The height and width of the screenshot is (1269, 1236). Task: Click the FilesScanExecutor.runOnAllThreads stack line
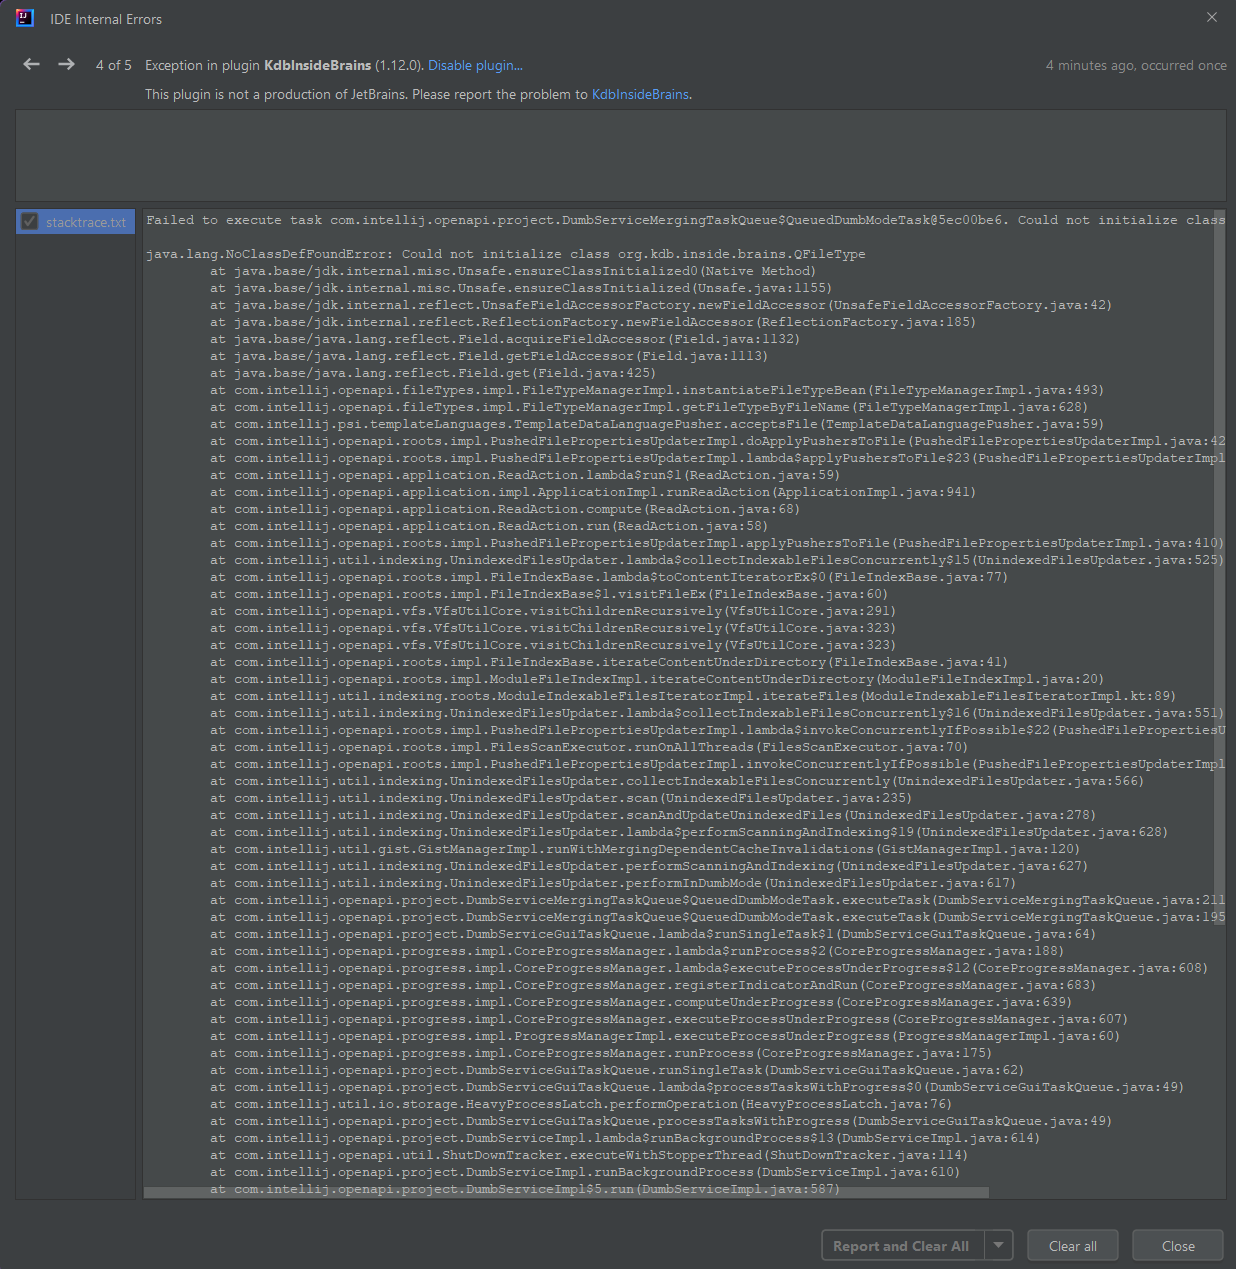(589, 747)
